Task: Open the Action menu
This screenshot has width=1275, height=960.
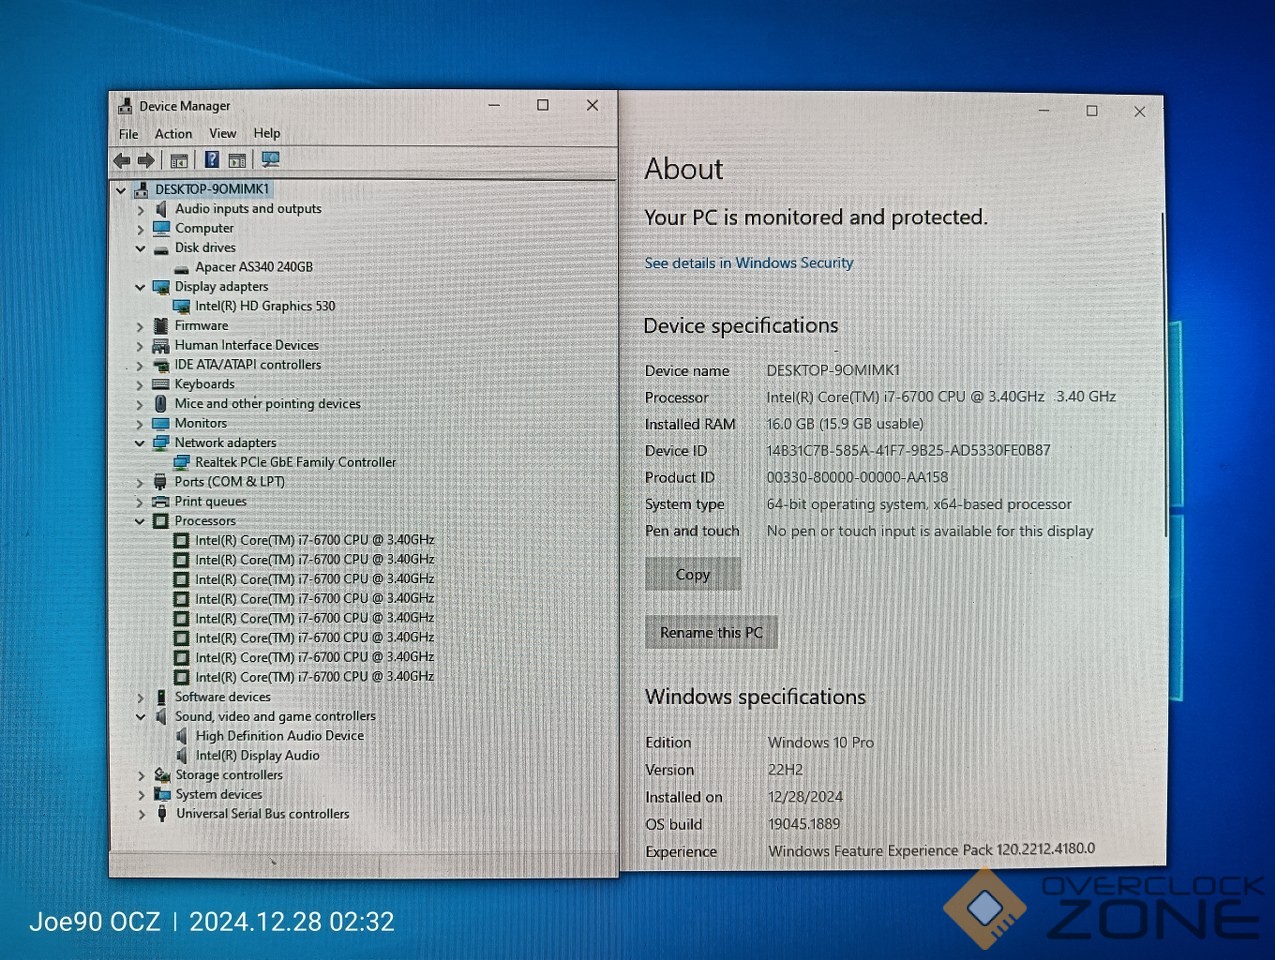Action: tap(173, 134)
